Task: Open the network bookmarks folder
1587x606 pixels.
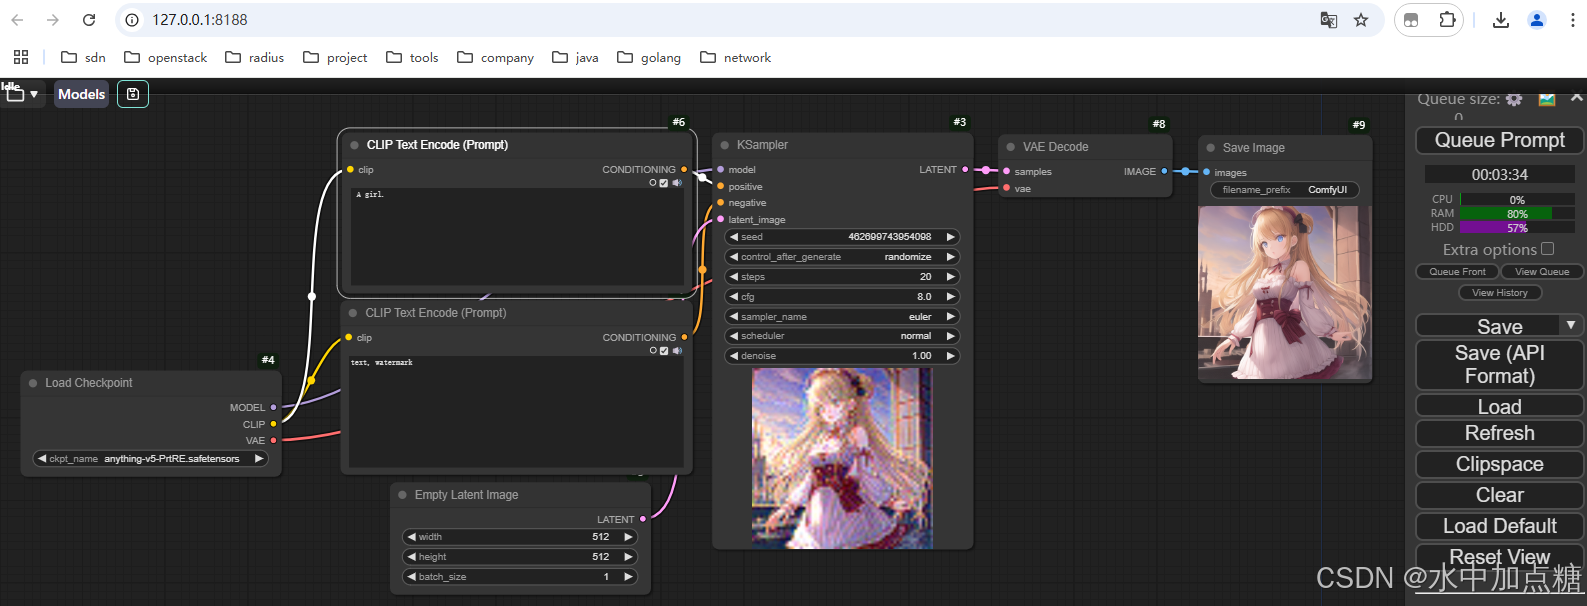Action: pos(736,58)
